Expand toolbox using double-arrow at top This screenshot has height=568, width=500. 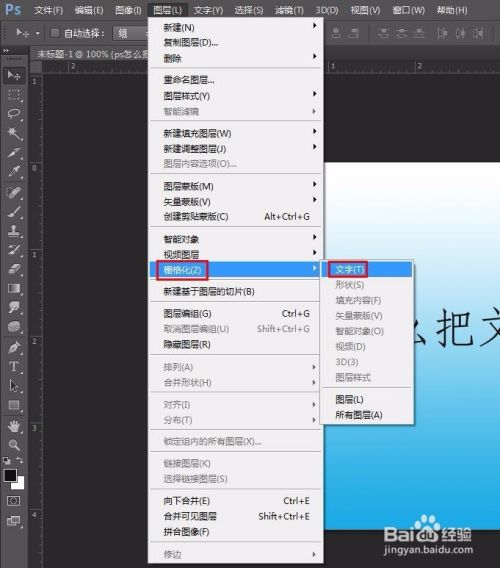(6, 50)
